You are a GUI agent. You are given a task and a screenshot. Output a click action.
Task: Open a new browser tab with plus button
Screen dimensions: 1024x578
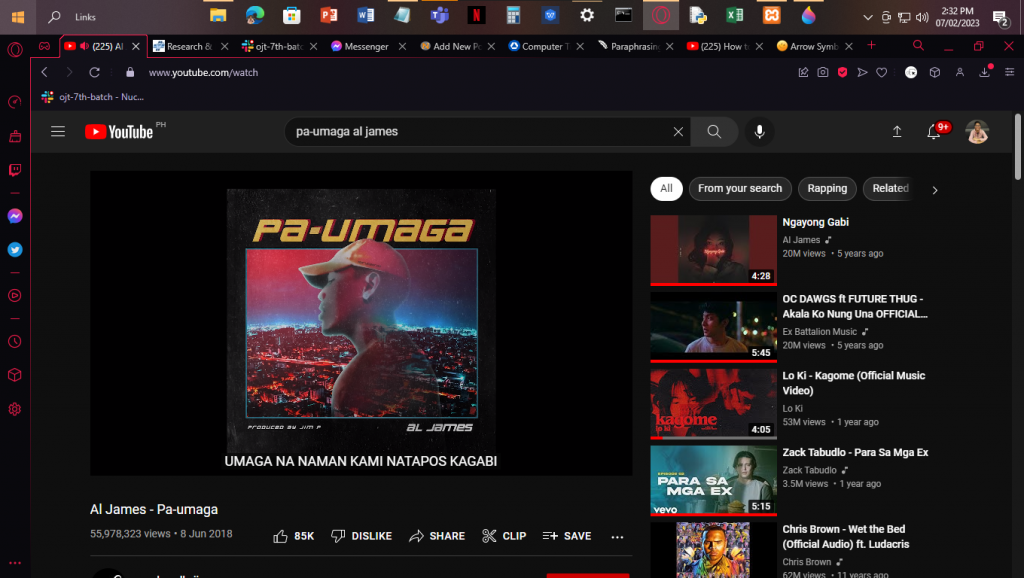click(x=871, y=46)
